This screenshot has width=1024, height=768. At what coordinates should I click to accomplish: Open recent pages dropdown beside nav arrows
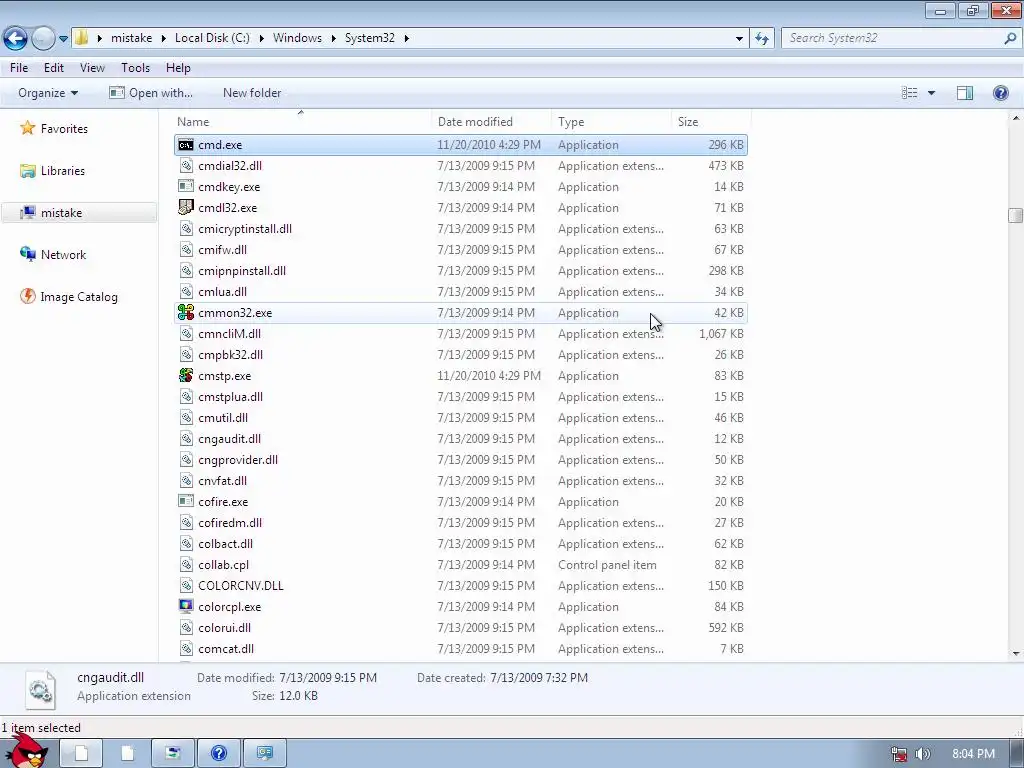click(x=63, y=39)
